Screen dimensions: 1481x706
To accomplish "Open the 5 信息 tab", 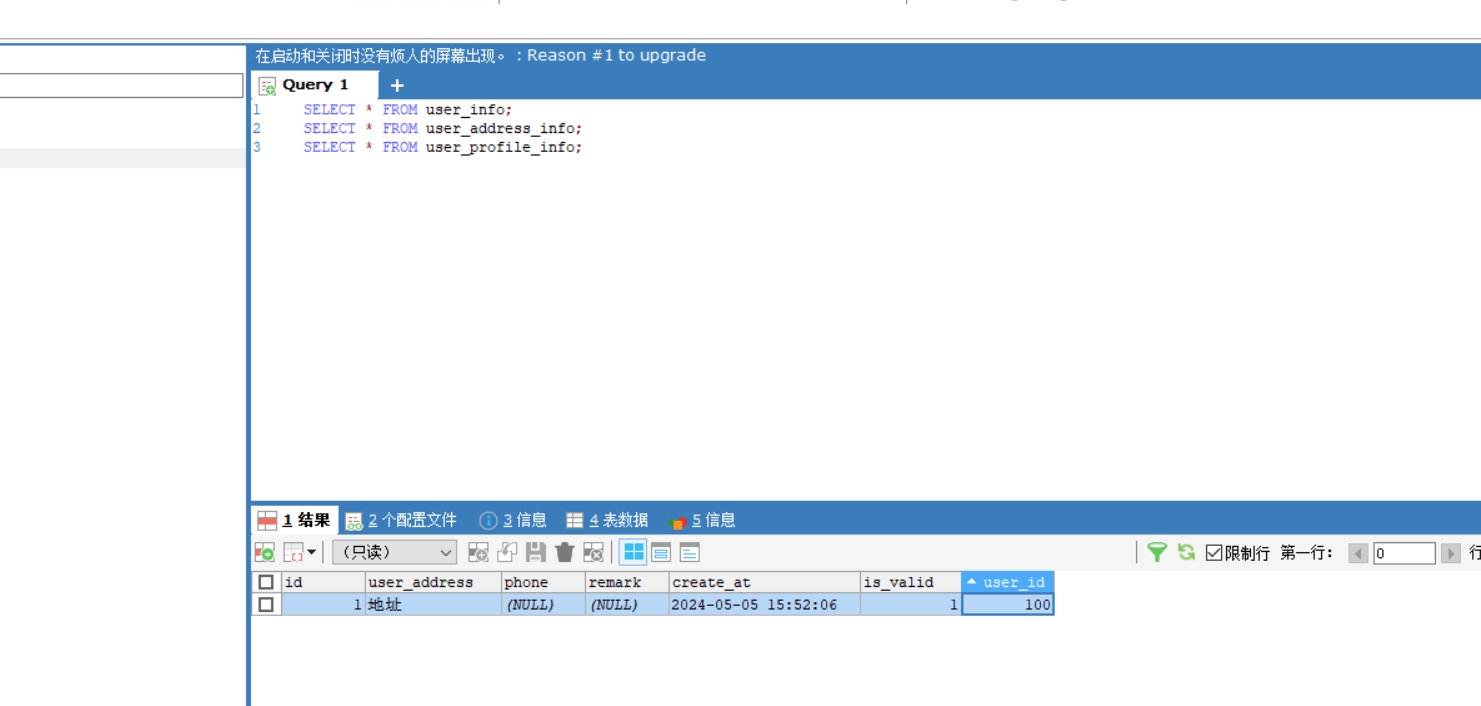I will [703, 520].
